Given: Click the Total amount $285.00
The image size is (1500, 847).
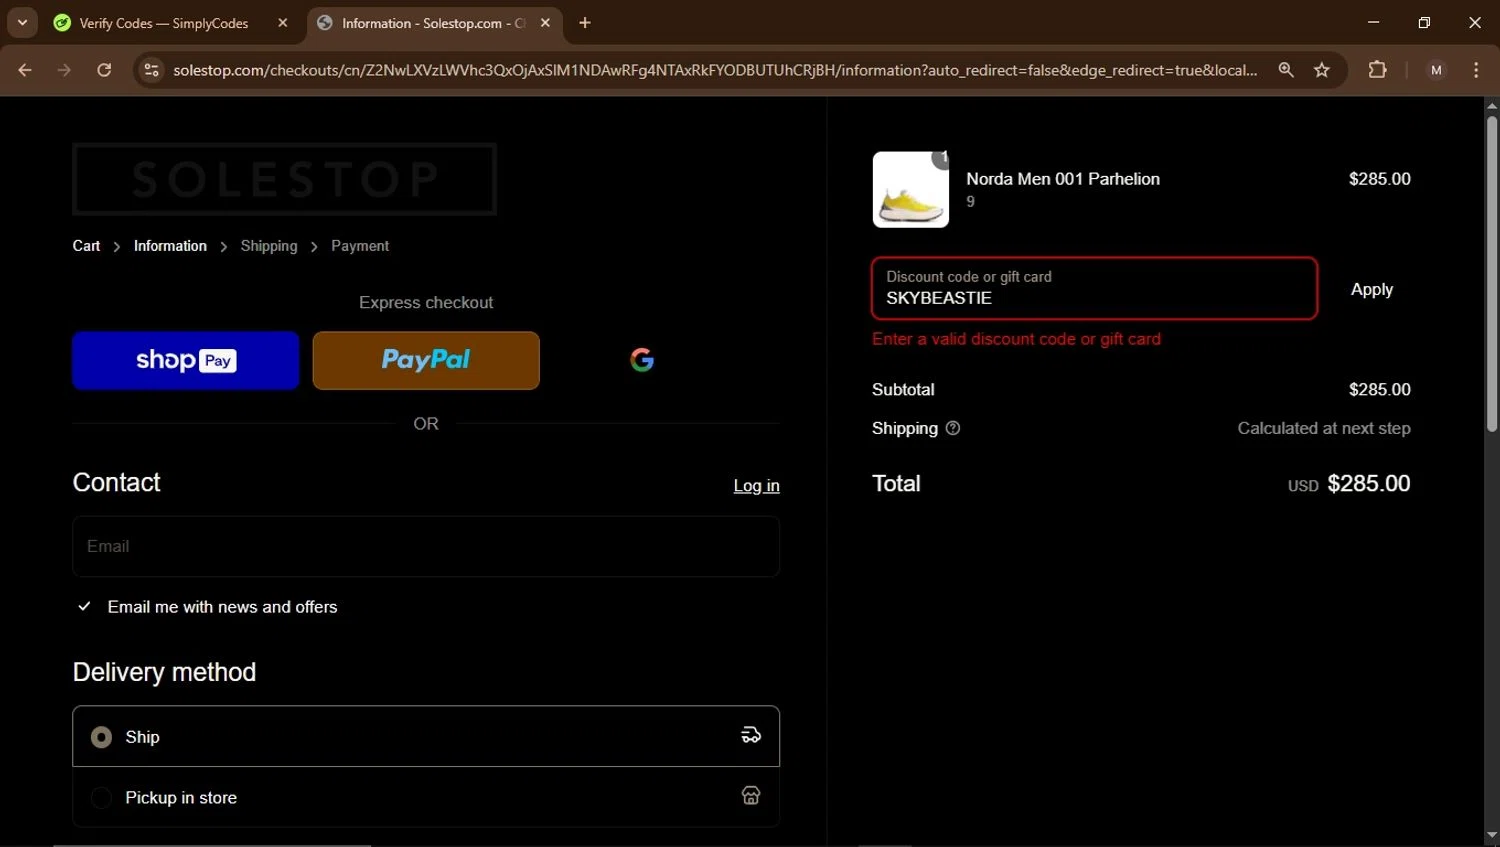Looking at the screenshot, I should 1368,484.
